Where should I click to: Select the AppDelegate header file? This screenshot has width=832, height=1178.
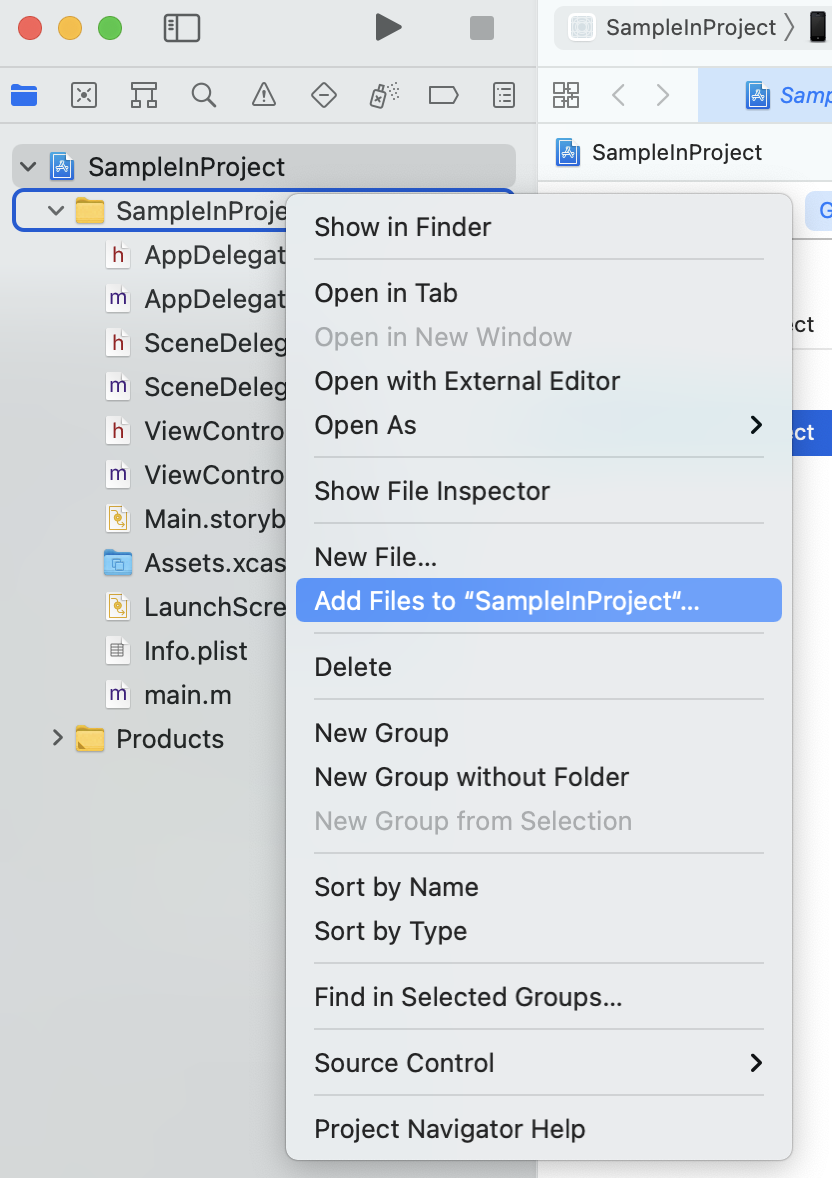[x=195, y=255]
